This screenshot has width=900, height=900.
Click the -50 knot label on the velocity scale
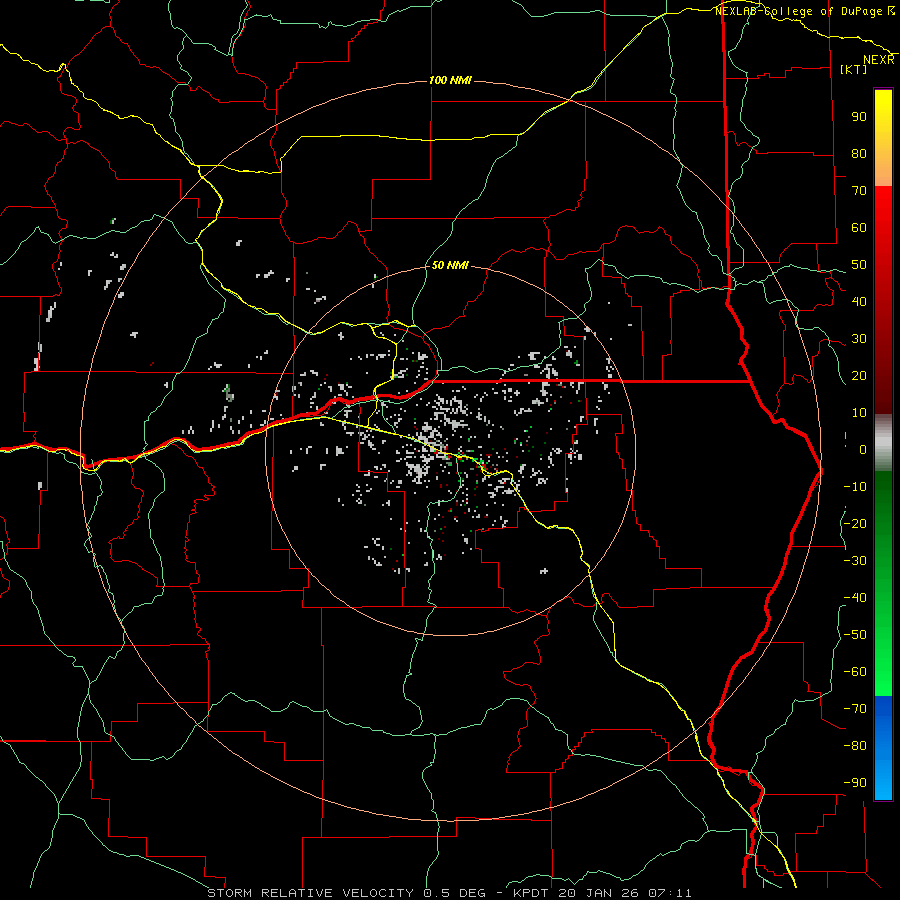click(x=855, y=635)
